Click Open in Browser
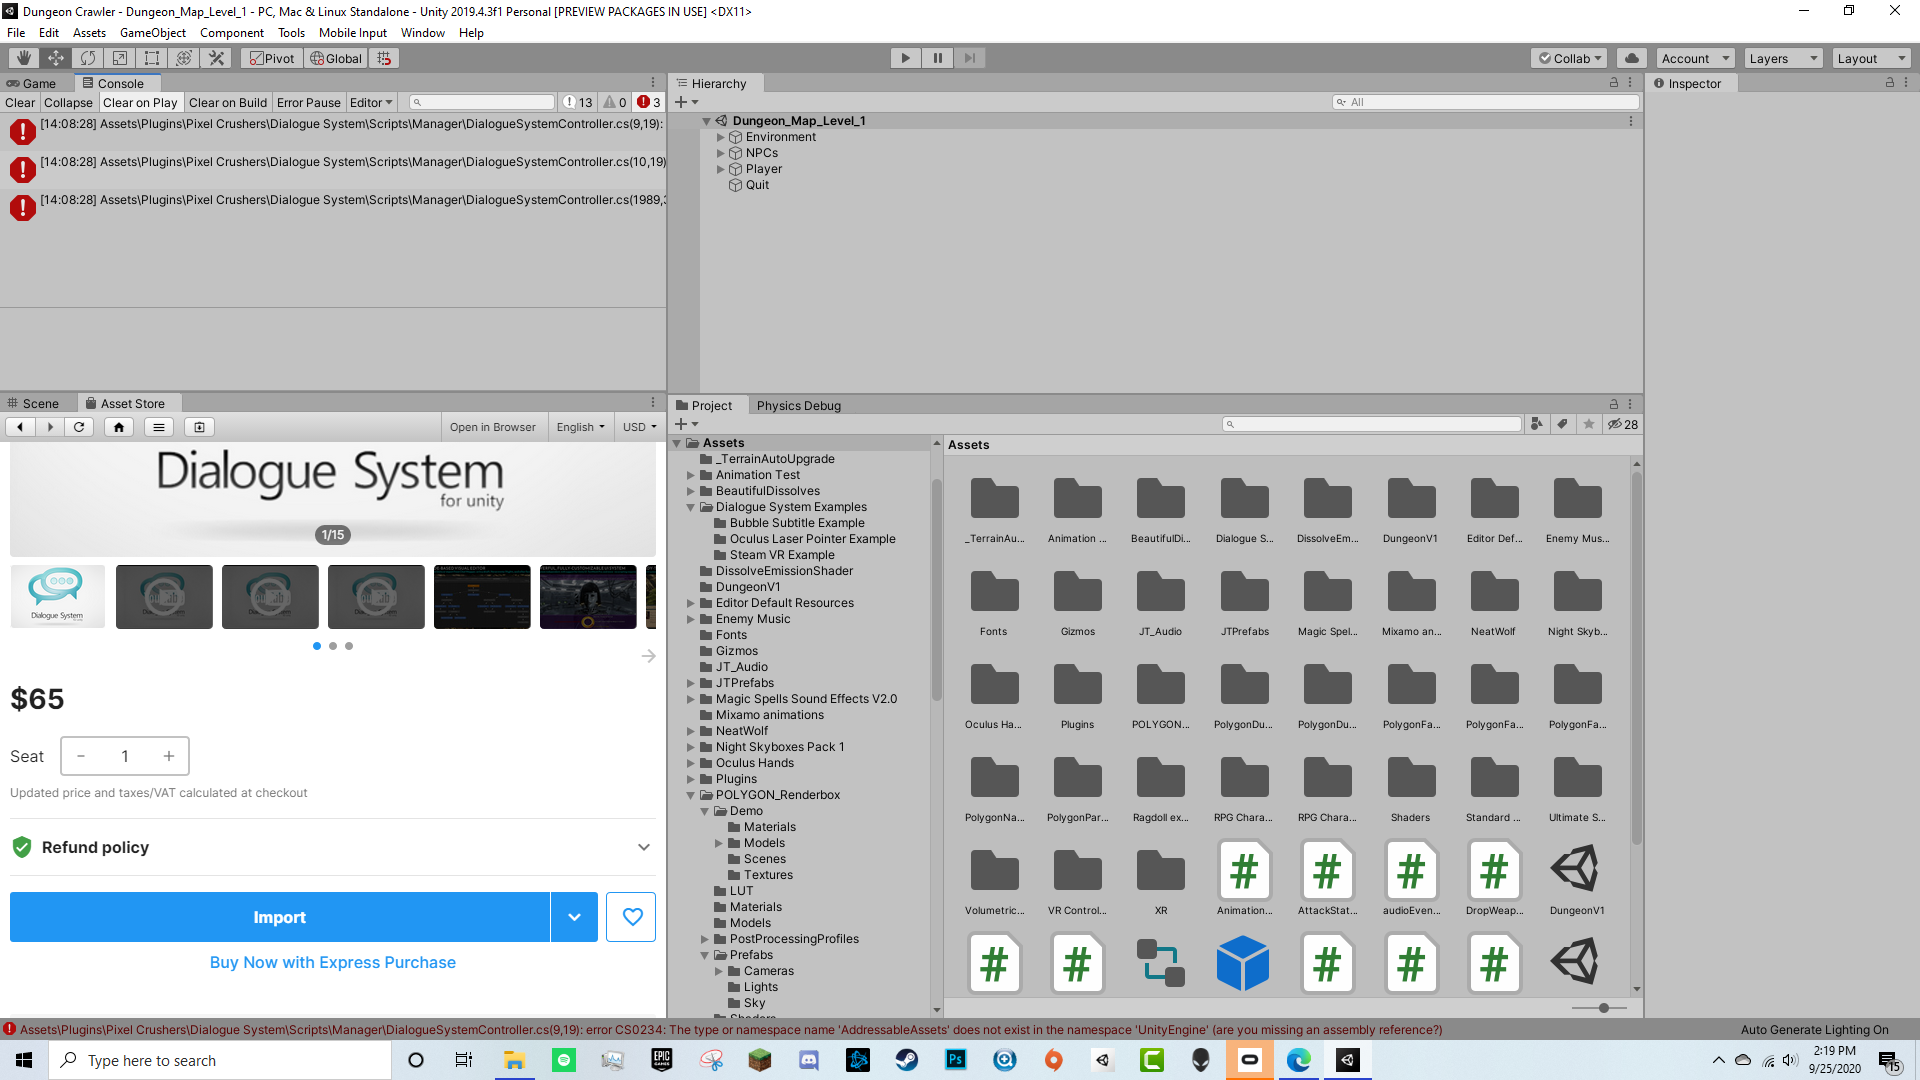This screenshot has height=1080, width=1920. coord(492,427)
